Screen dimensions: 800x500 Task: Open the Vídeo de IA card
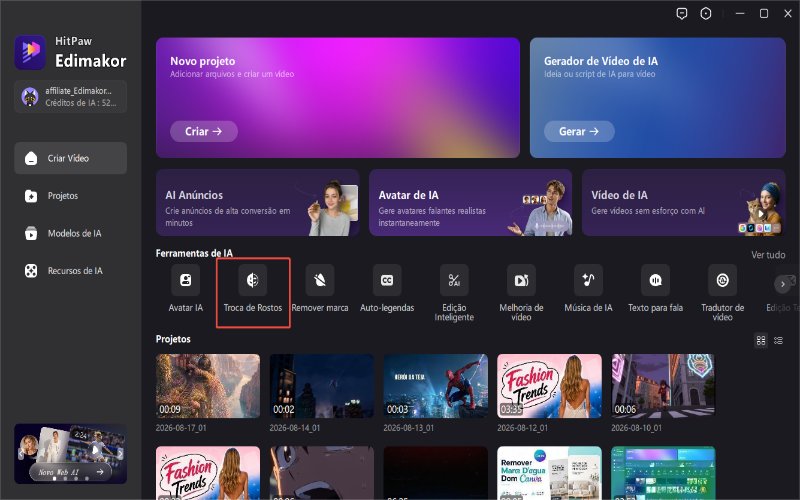click(684, 203)
